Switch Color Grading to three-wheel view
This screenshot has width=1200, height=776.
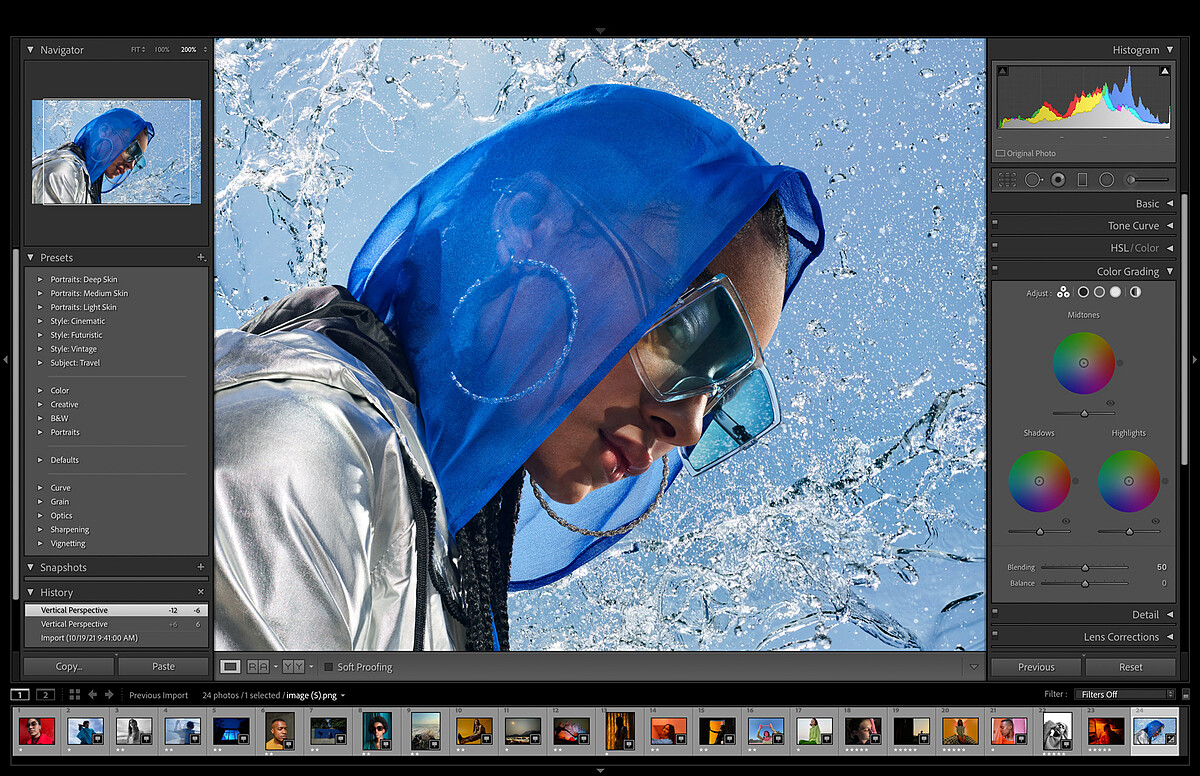pyautogui.click(x=1063, y=292)
